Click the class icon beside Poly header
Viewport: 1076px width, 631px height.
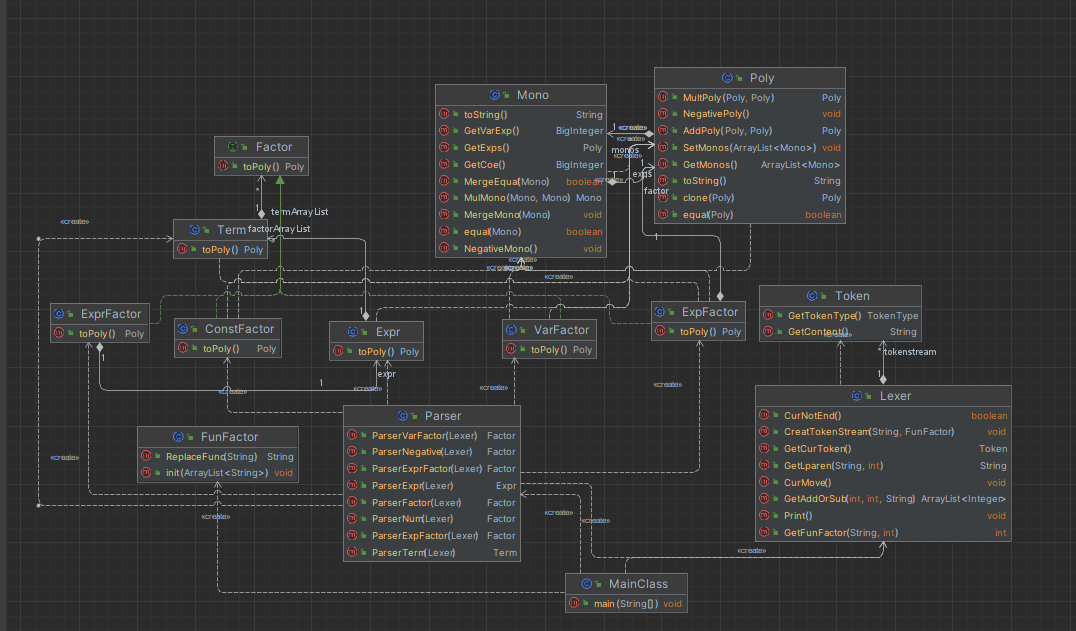[x=727, y=78]
